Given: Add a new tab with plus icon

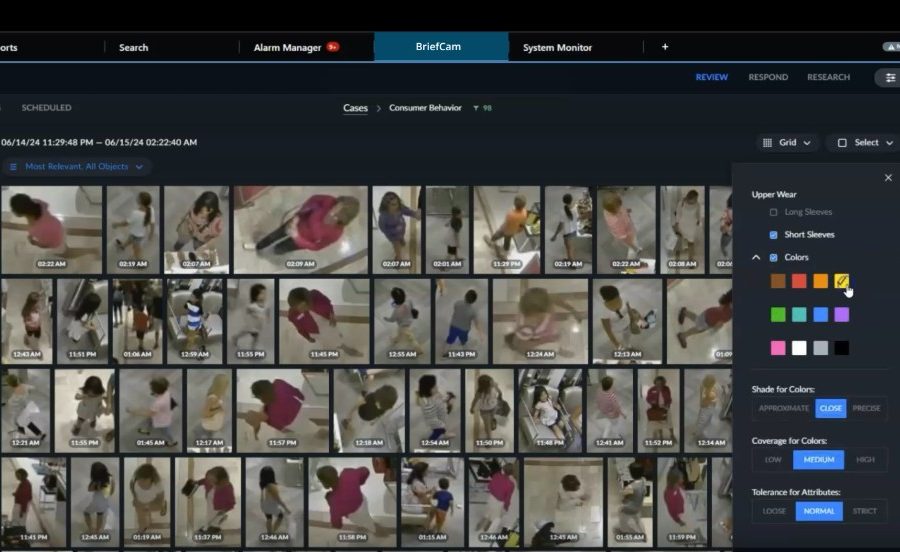Looking at the screenshot, I should [665, 47].
